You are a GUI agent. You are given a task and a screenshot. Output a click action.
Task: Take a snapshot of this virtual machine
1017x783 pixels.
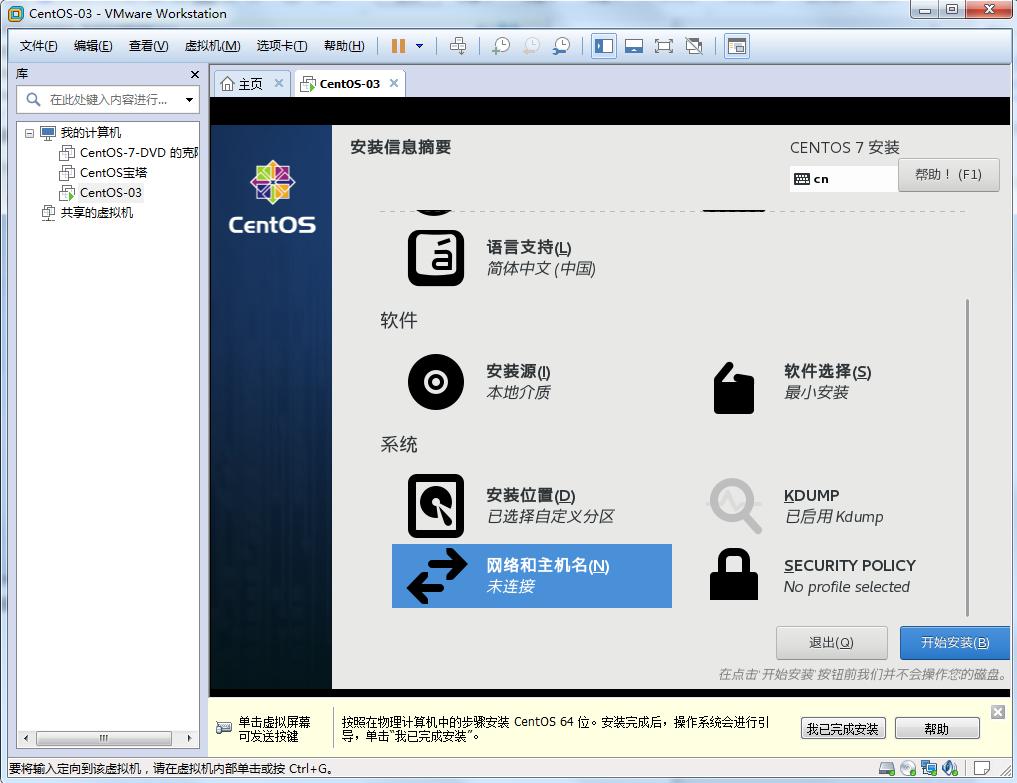pyautogui.click(x=501, y=46)
